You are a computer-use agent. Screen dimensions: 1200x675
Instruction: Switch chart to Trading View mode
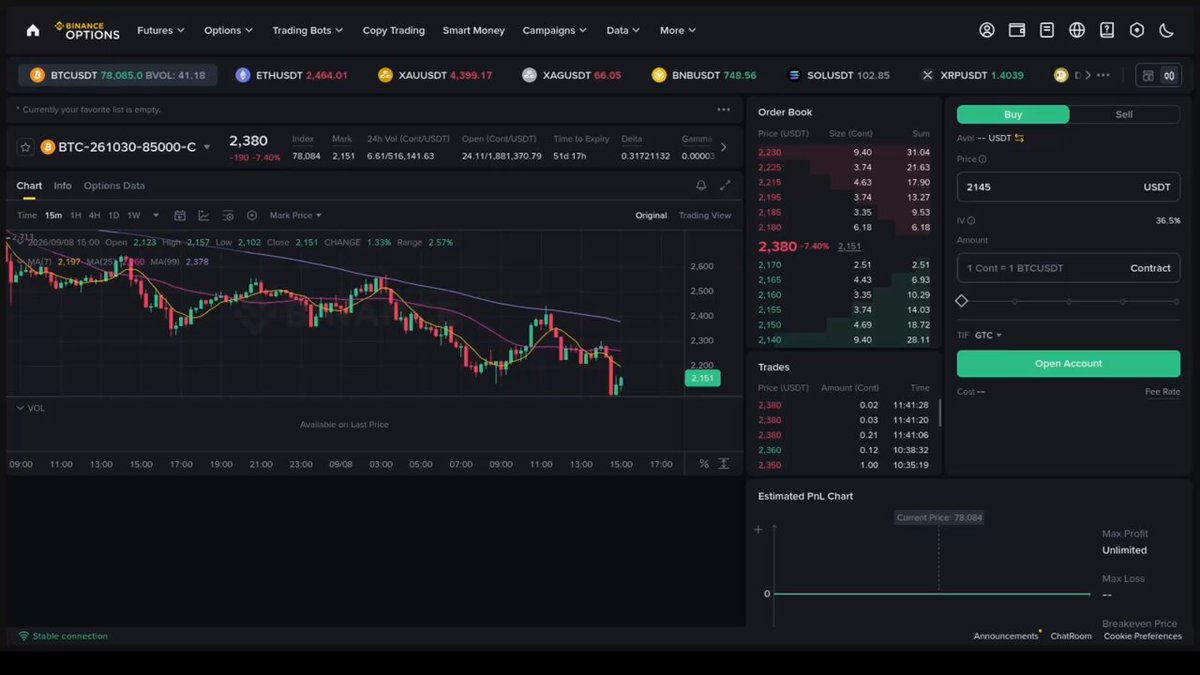click(x=705, y=215)
